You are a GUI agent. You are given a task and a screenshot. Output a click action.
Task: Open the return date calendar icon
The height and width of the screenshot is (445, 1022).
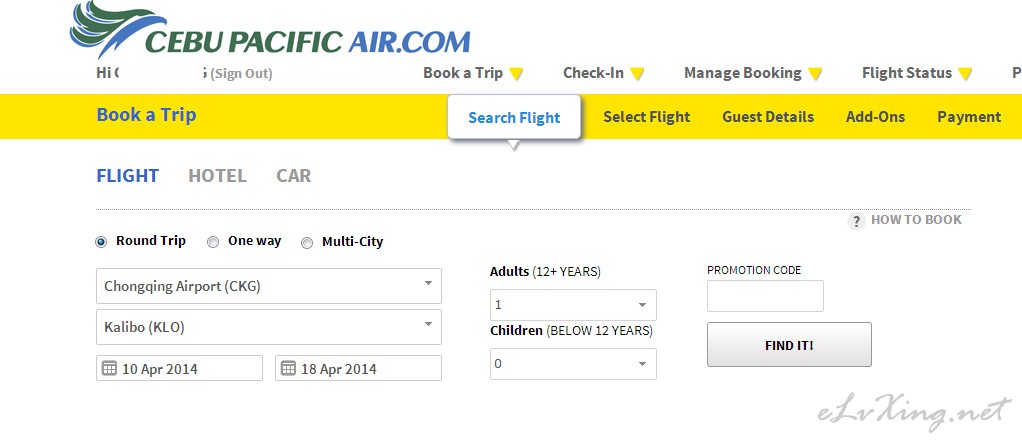coord(288,368)
